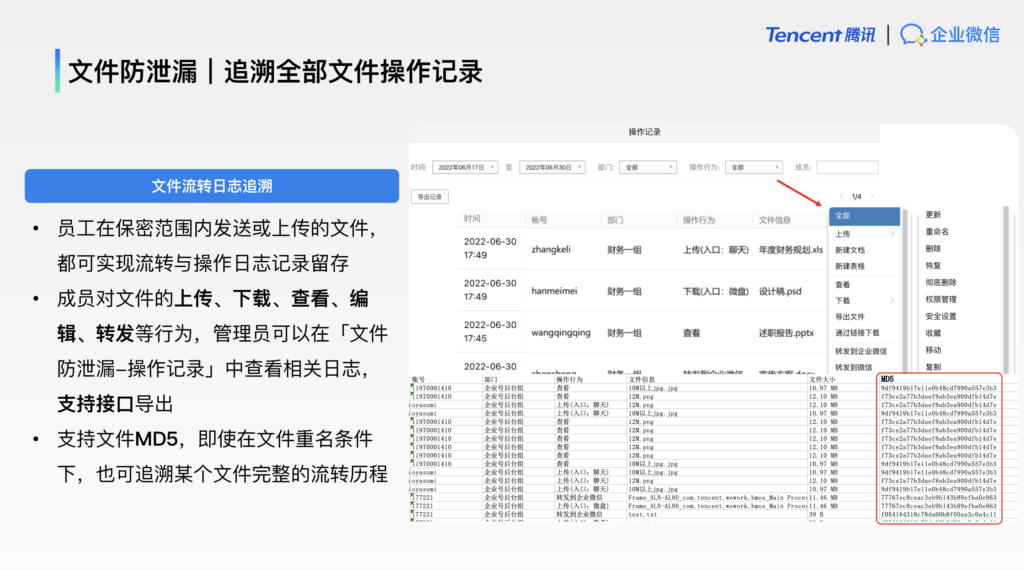Choose 导出文件 in the action list

(x=850, y=317)
